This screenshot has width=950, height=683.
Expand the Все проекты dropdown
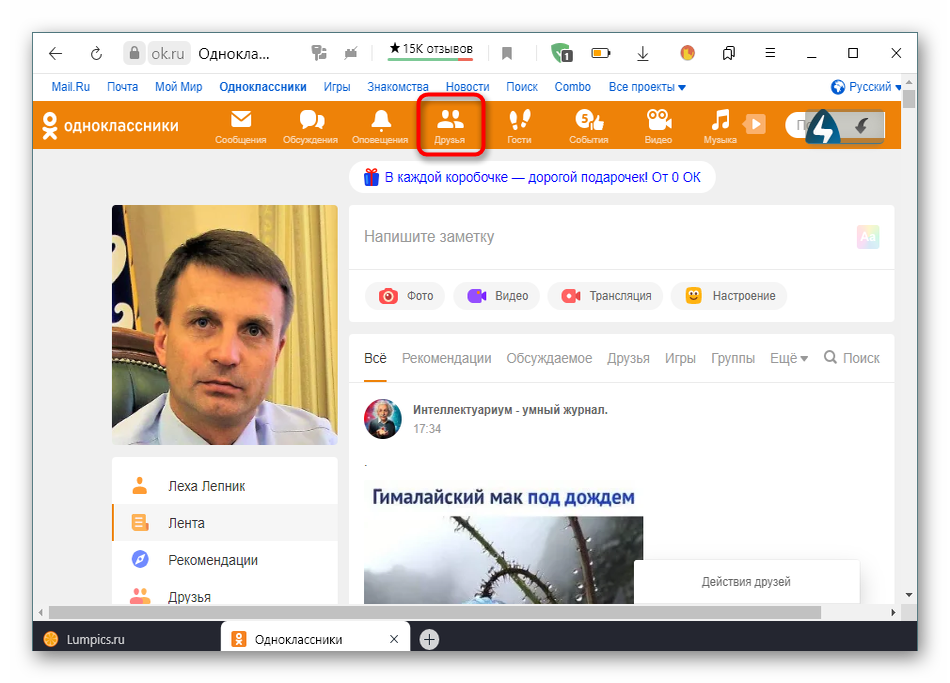pos(647,87)
